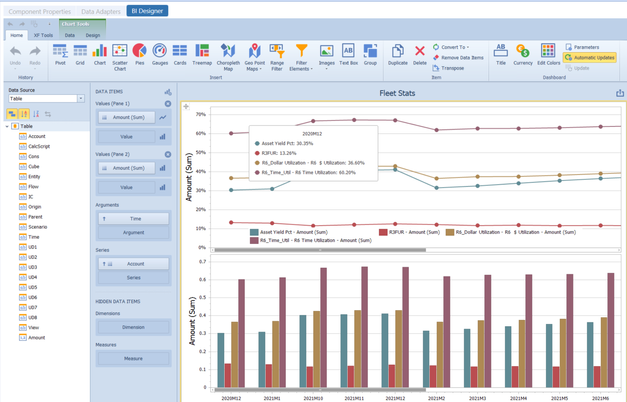Open Edit Colors dialog
Viewport: 627px width, 402px height.
(x=548, y=55)
